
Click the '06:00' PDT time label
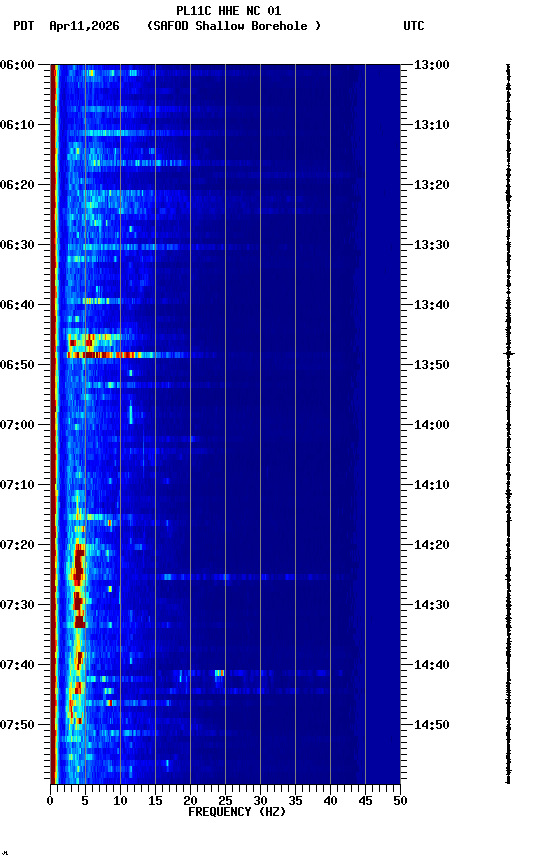[17, 65]
